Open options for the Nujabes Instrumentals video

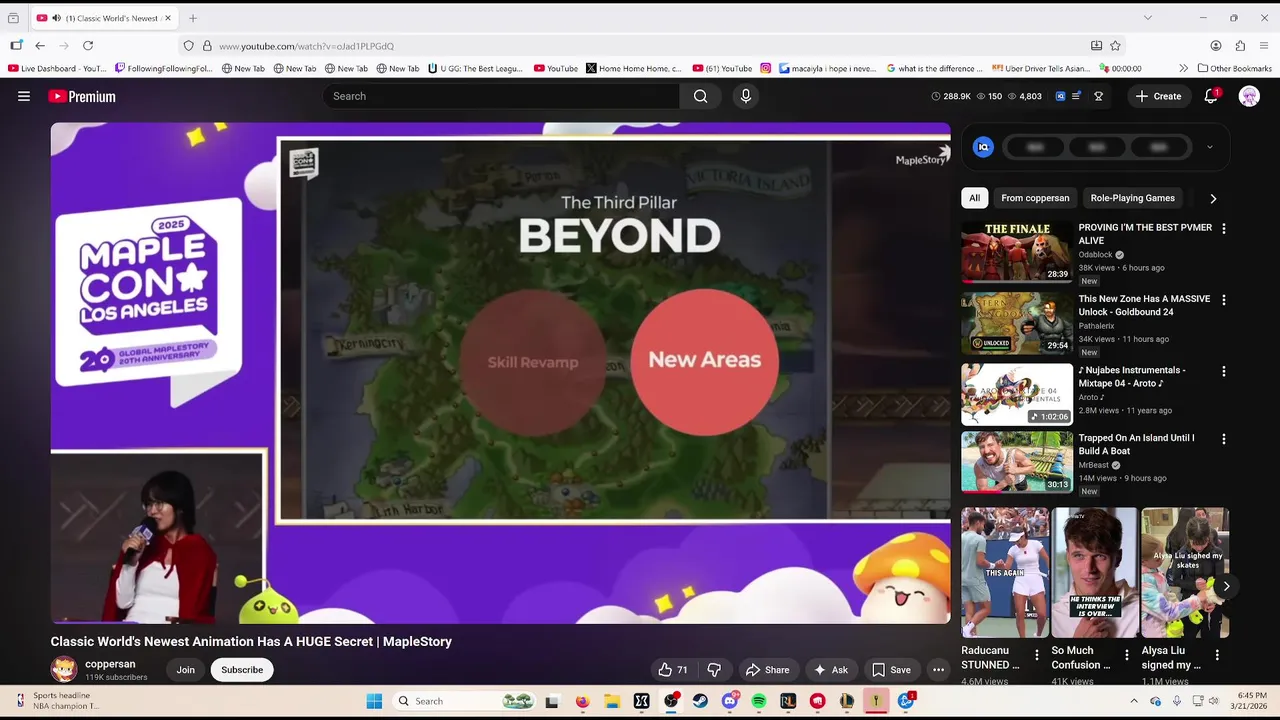(1223, 371)
